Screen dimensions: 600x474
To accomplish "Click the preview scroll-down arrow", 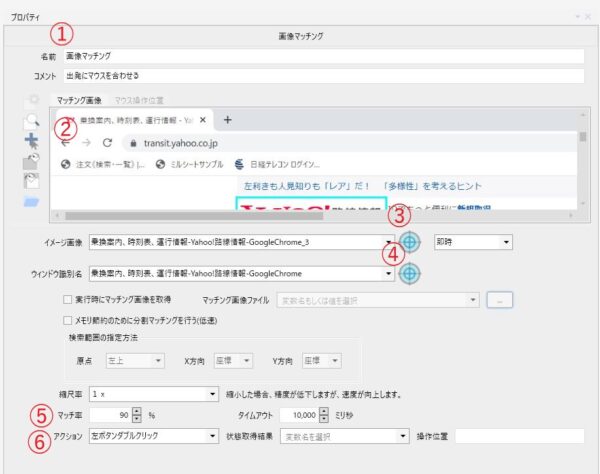I will tap(583, 203).
